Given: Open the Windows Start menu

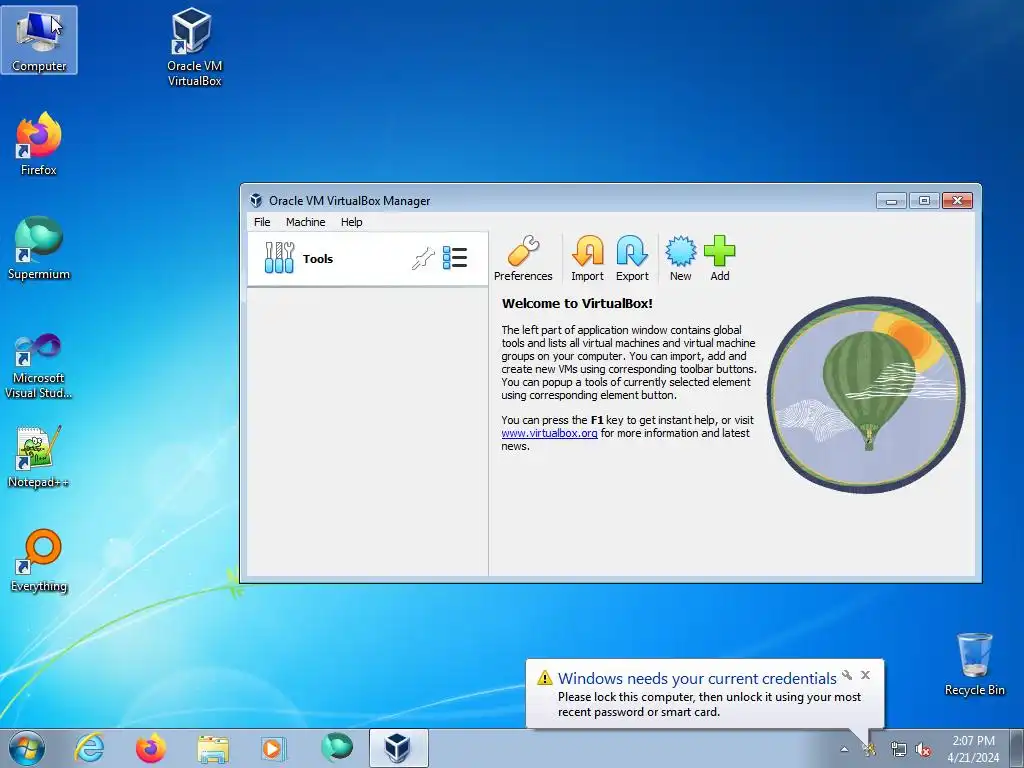Looking at the screenshot, I should (27, 748).
